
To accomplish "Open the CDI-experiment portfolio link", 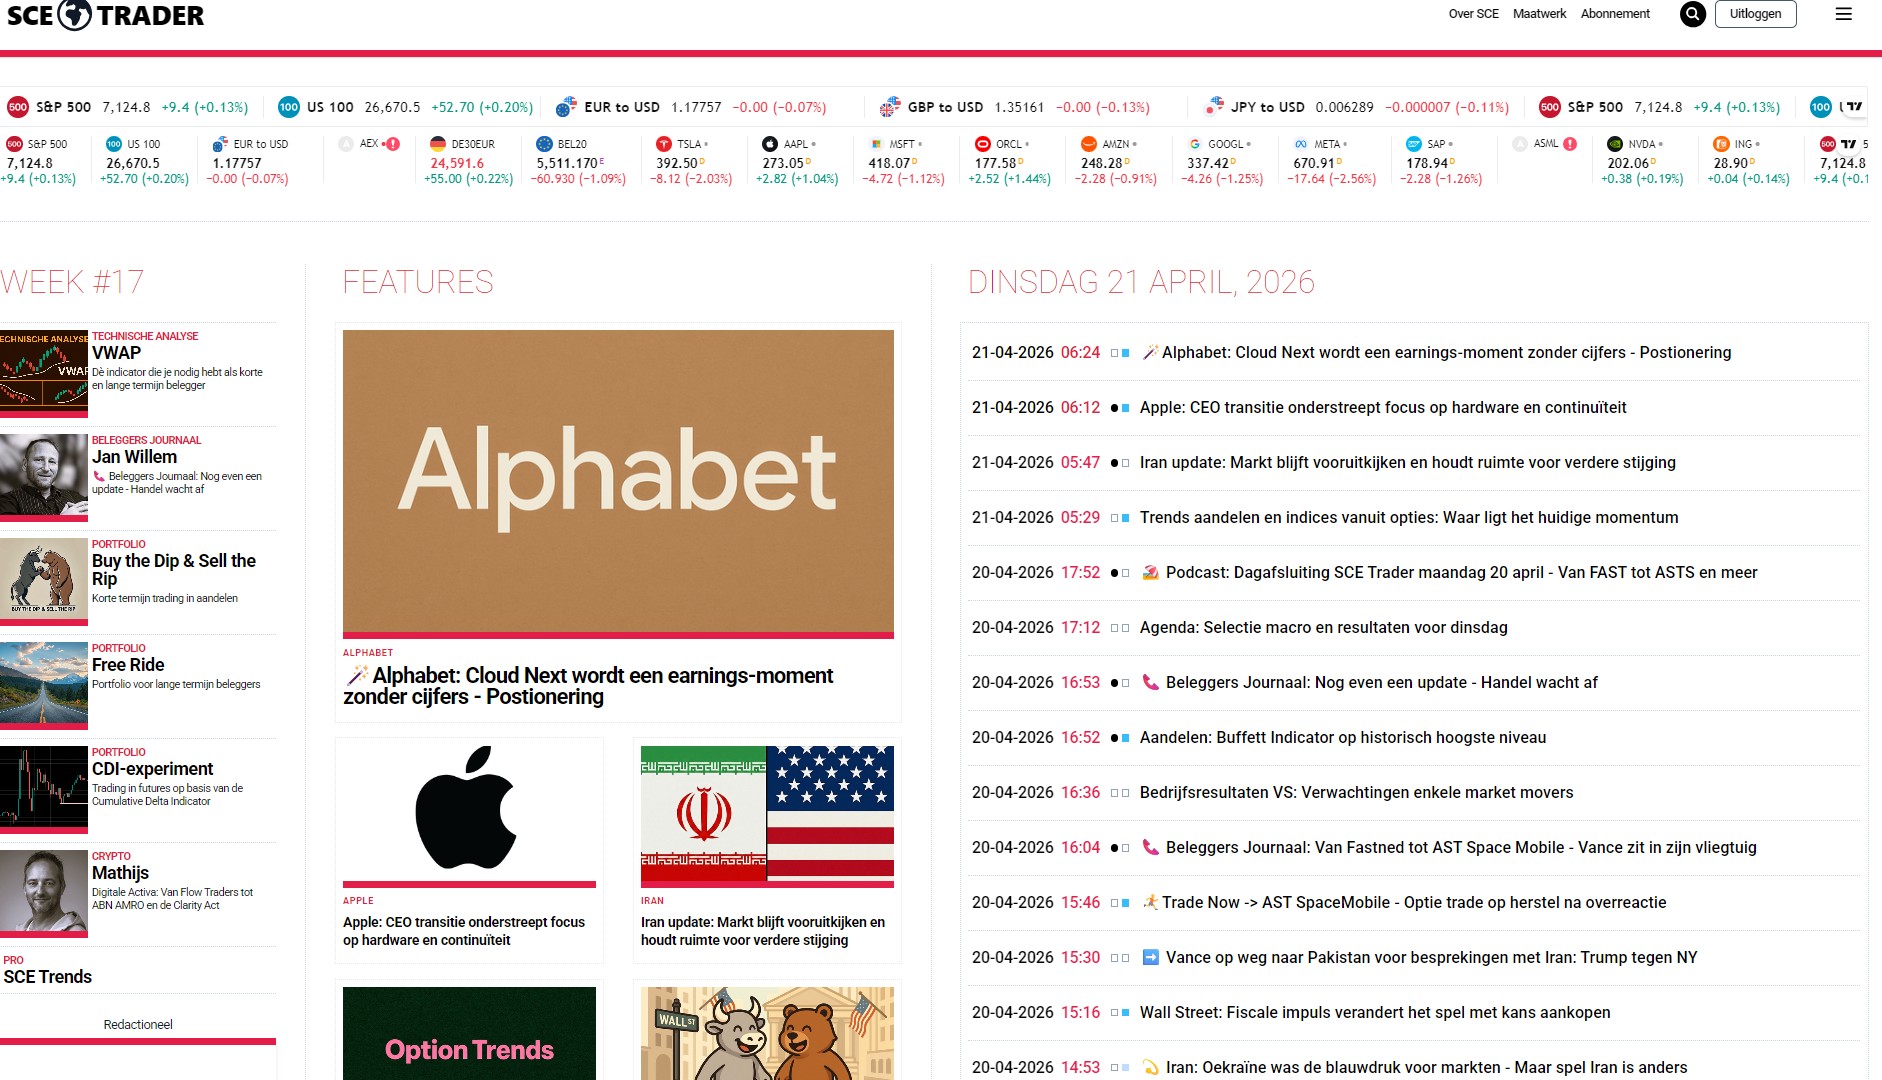I will pyautogui.click(x=152, y=769).
